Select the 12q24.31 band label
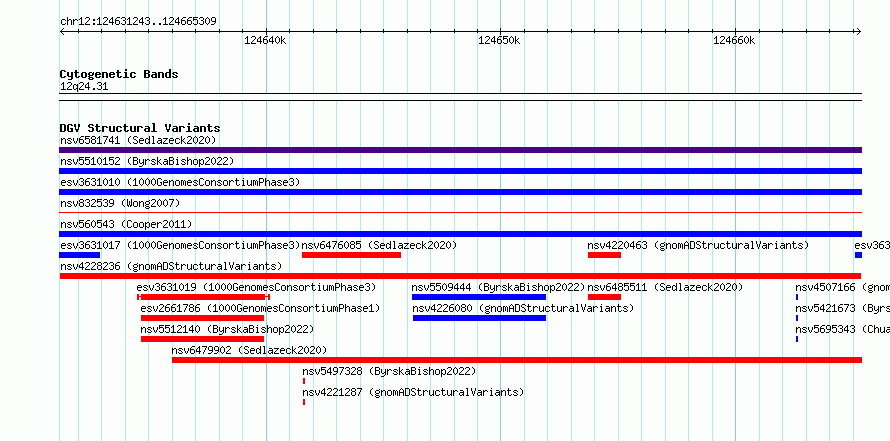Viewport: 890px width, 441px height. pyautogui.click(x=84, y=87)
